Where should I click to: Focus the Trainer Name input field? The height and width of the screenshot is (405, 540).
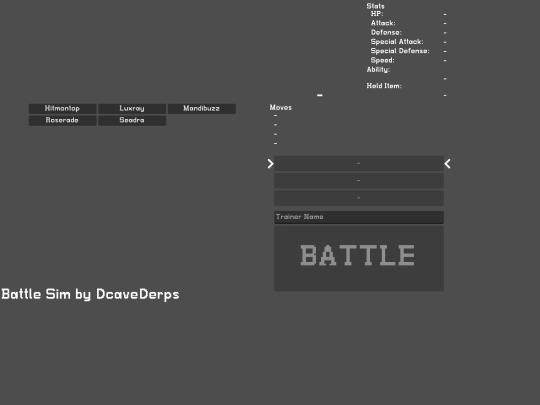coord(359,217)
